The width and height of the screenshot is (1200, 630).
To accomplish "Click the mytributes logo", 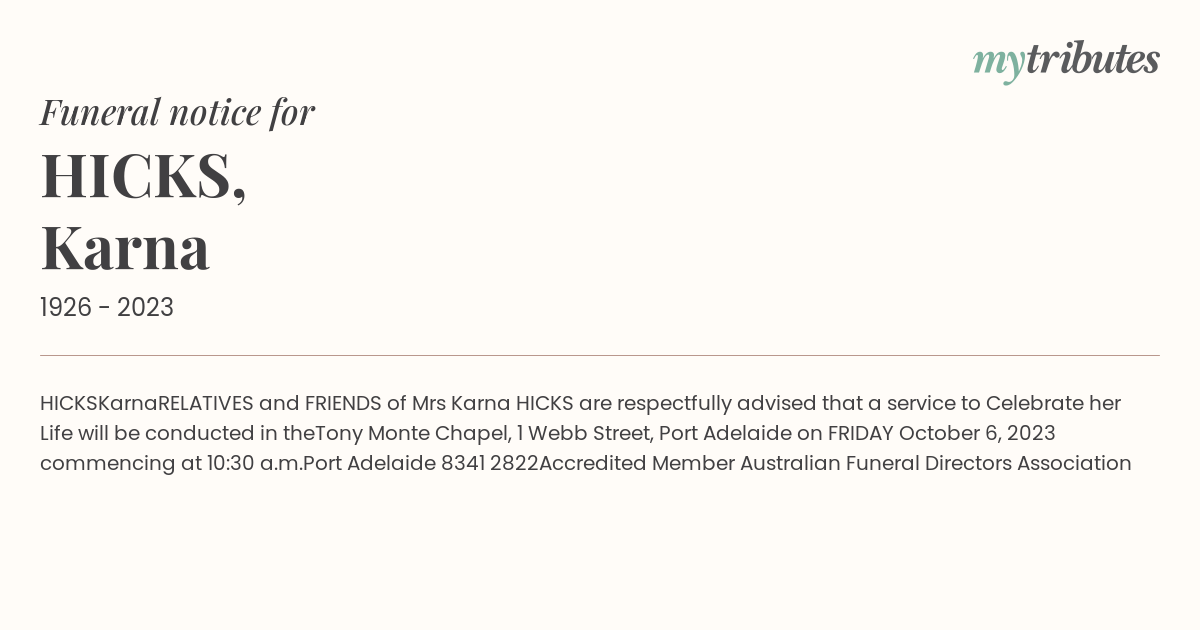I will tap(1066, 61).
